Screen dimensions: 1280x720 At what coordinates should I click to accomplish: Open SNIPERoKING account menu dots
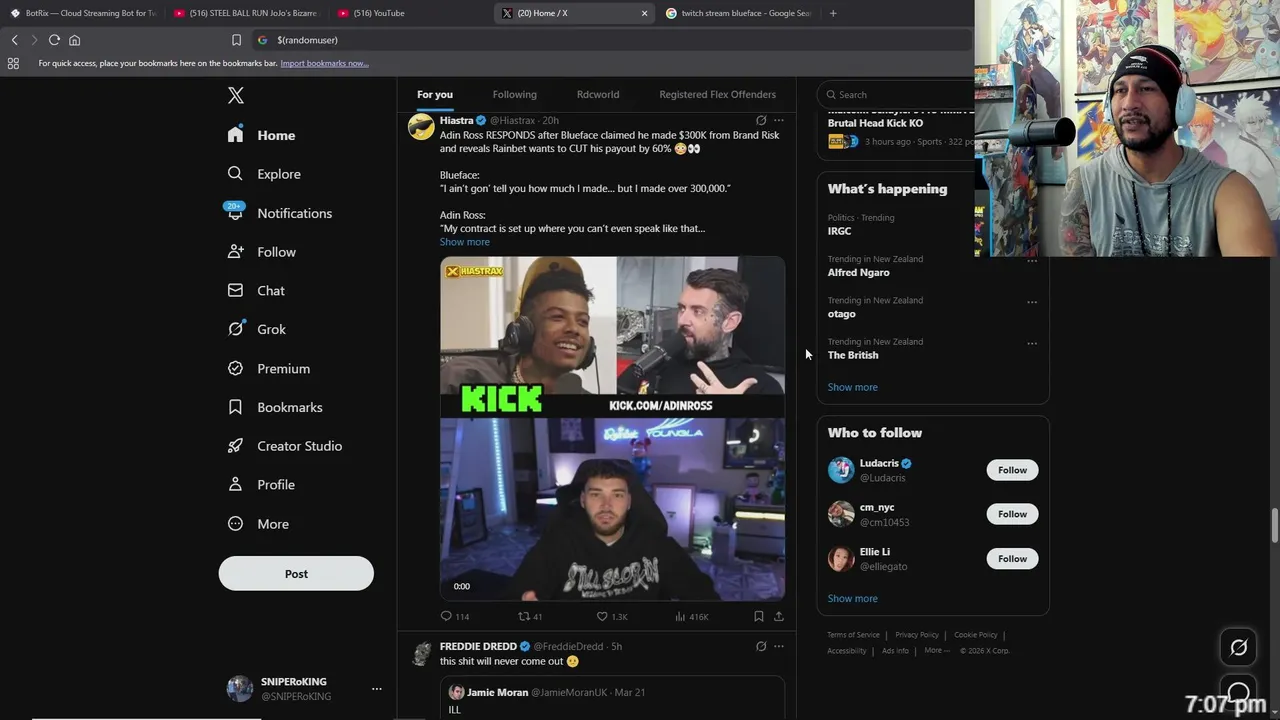click(x=377, y=689)
